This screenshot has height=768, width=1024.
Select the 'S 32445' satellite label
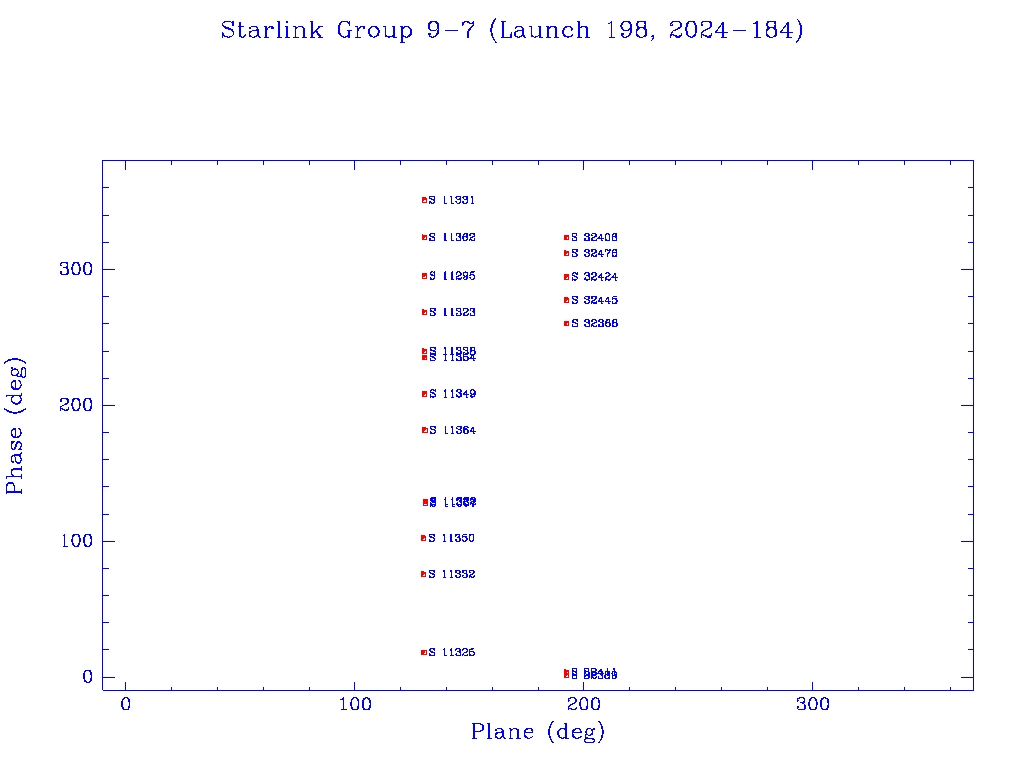point(594,300)
